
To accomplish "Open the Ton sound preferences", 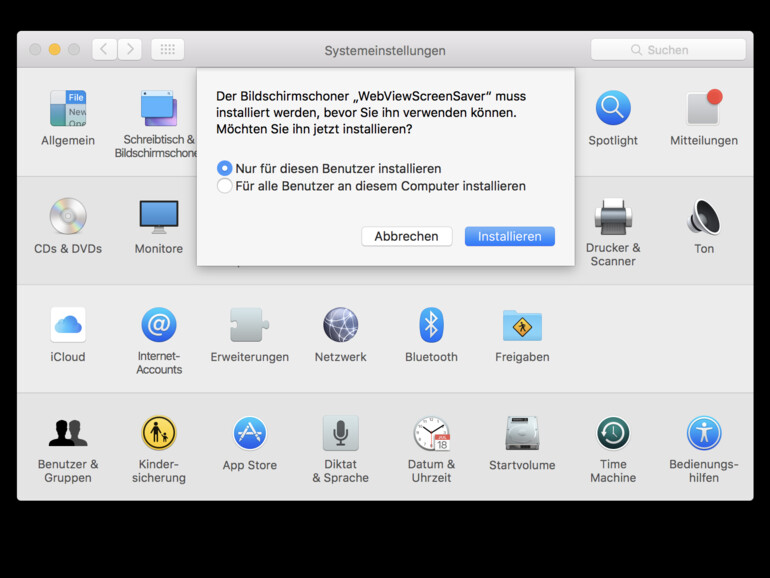I will tap(704, 216).
